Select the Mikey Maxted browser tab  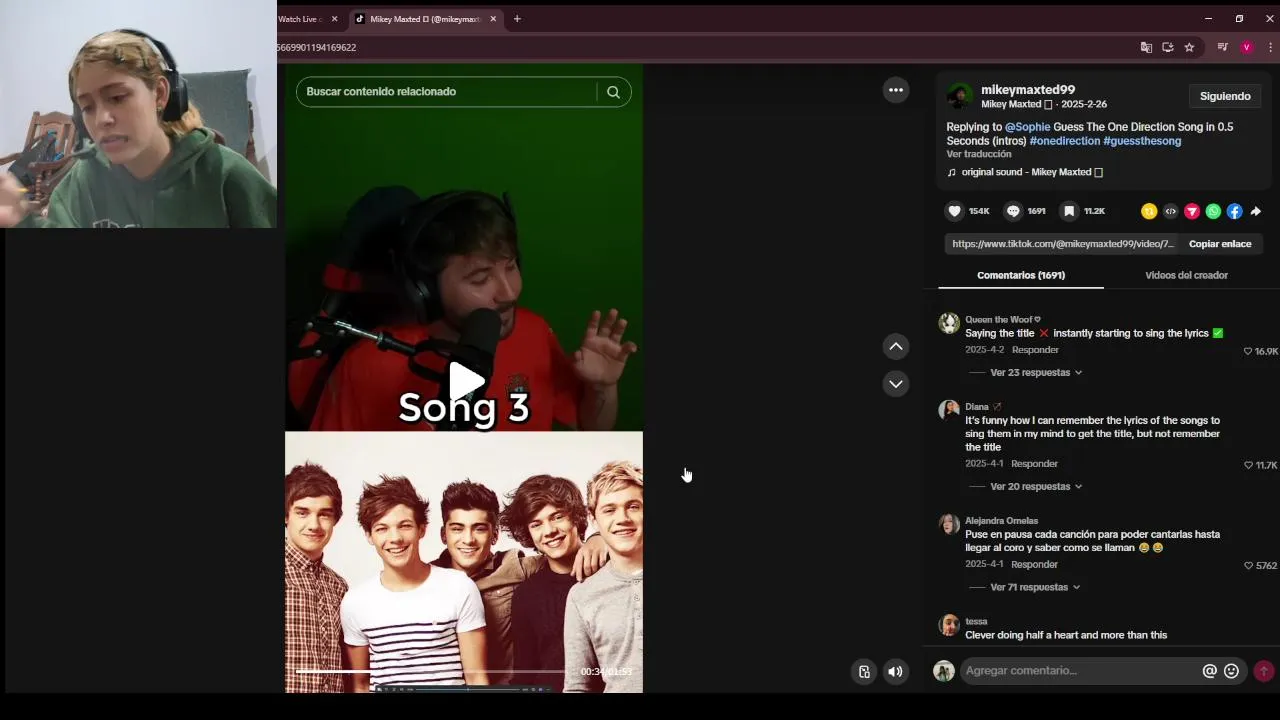425,19
